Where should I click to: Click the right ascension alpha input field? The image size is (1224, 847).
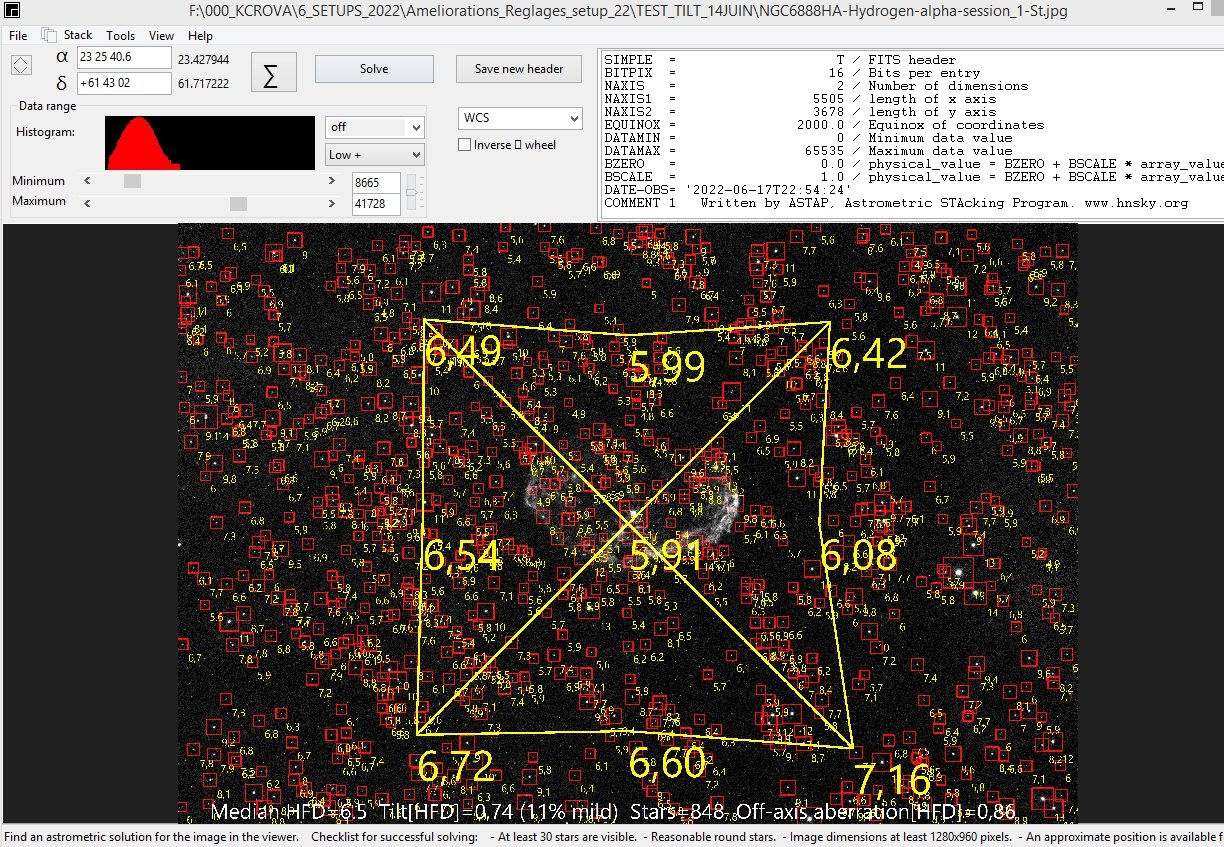point(125,59)
